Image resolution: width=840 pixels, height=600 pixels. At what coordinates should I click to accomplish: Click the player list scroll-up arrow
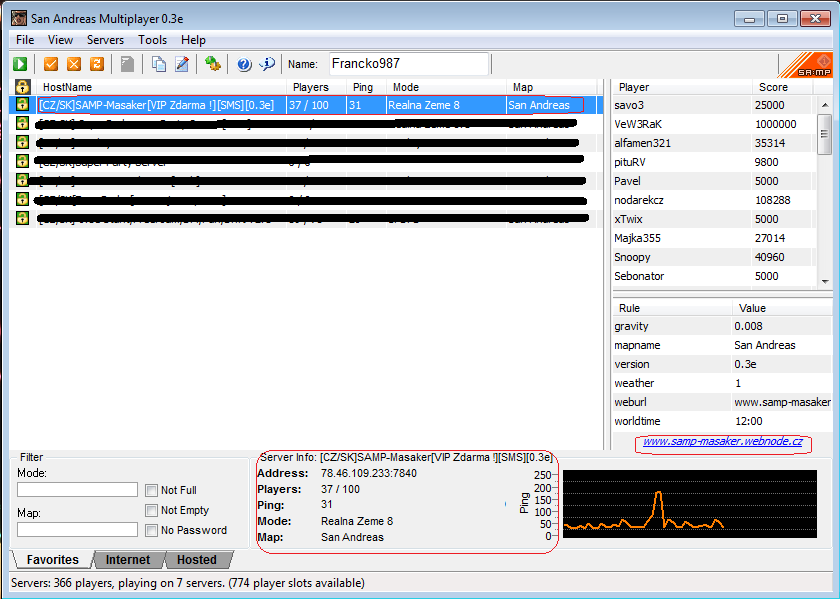click(825, 104)
